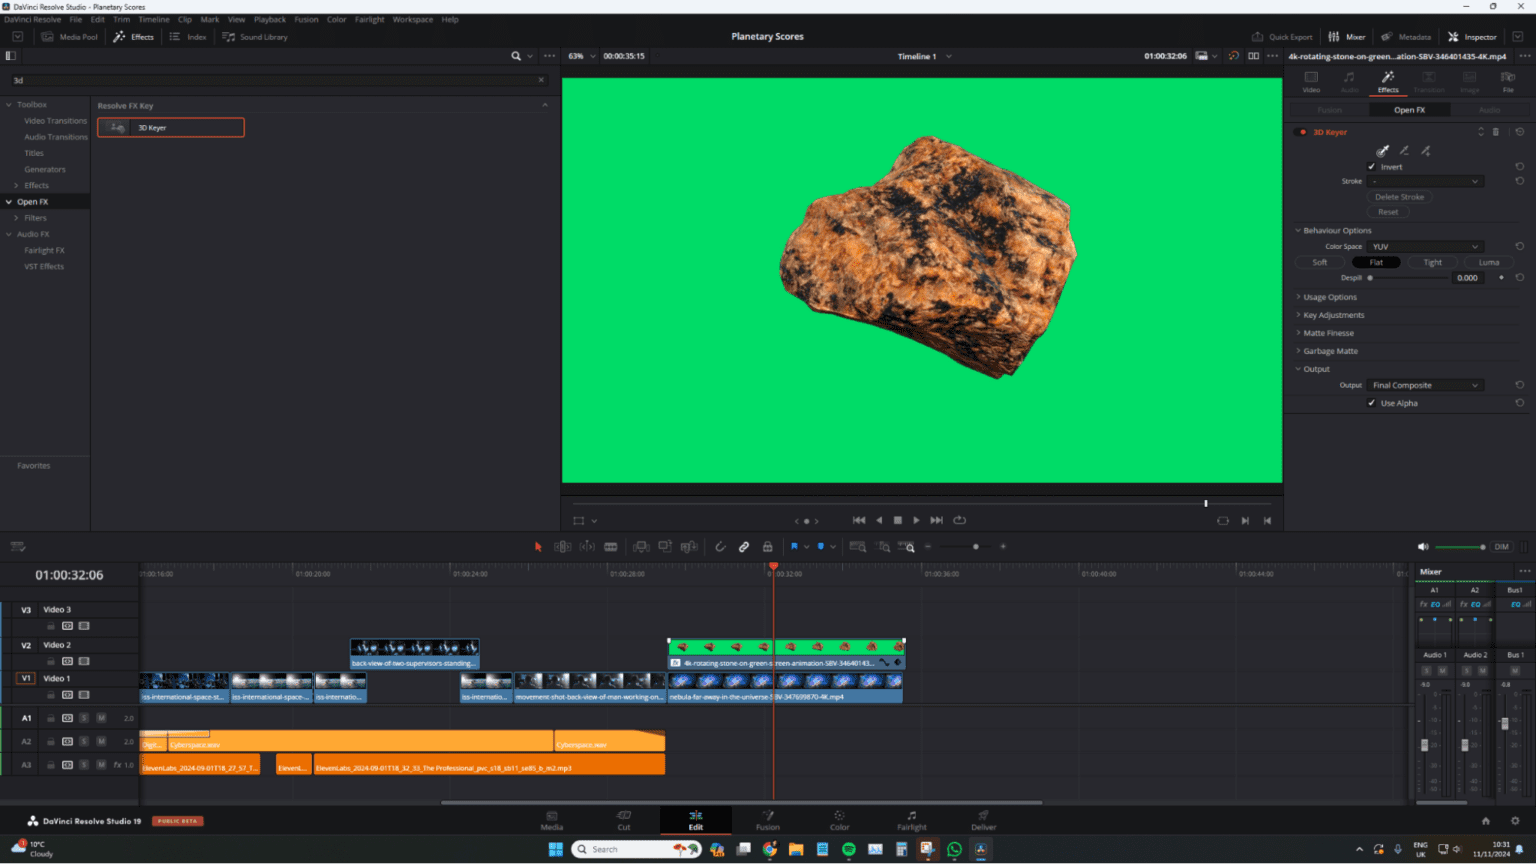The image size is (1536, 864).
Task: Toggle the Invert checkbox
Action: (1372, 167)
